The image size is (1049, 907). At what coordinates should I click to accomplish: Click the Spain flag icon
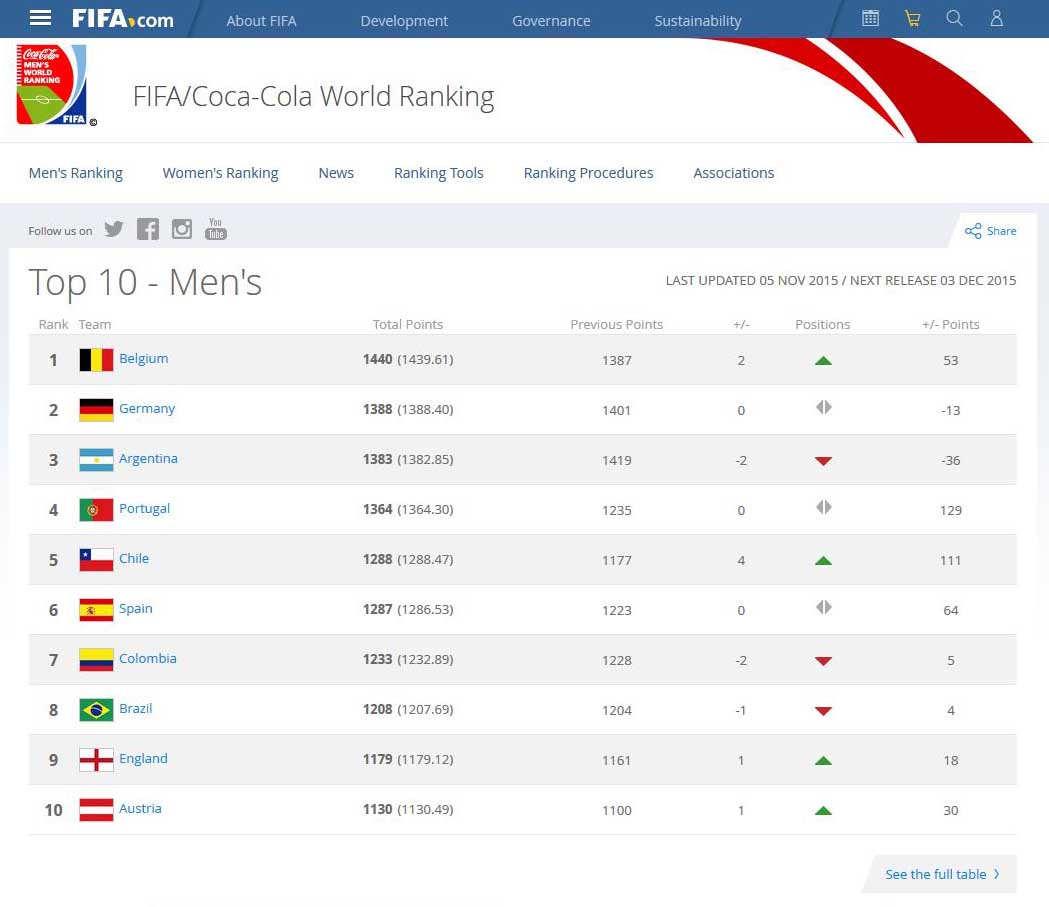[x=96, y=610]
